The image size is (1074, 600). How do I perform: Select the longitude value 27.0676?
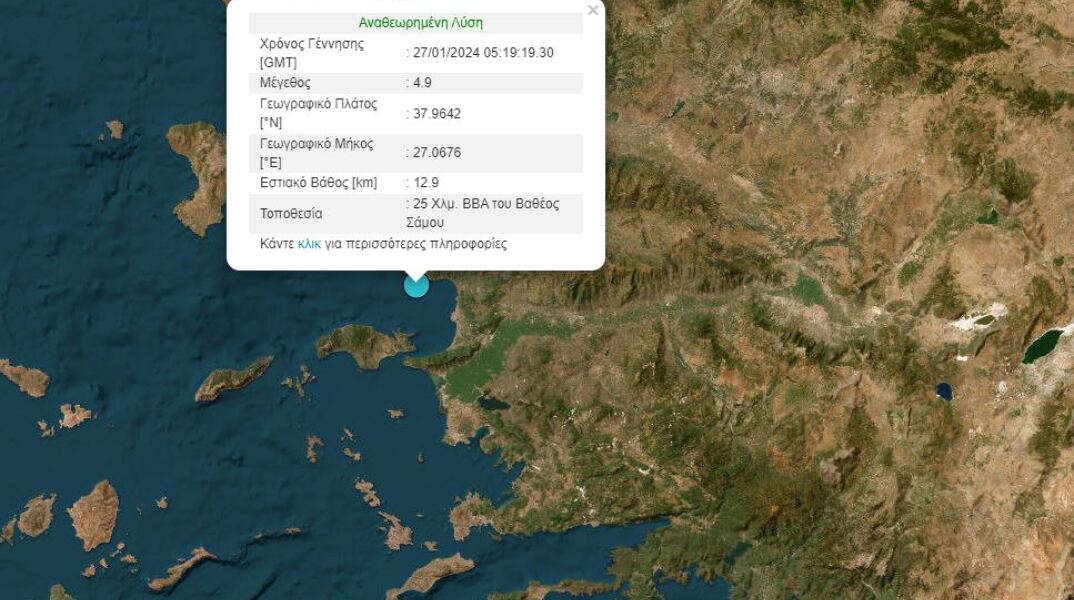(x=436, y=153)
